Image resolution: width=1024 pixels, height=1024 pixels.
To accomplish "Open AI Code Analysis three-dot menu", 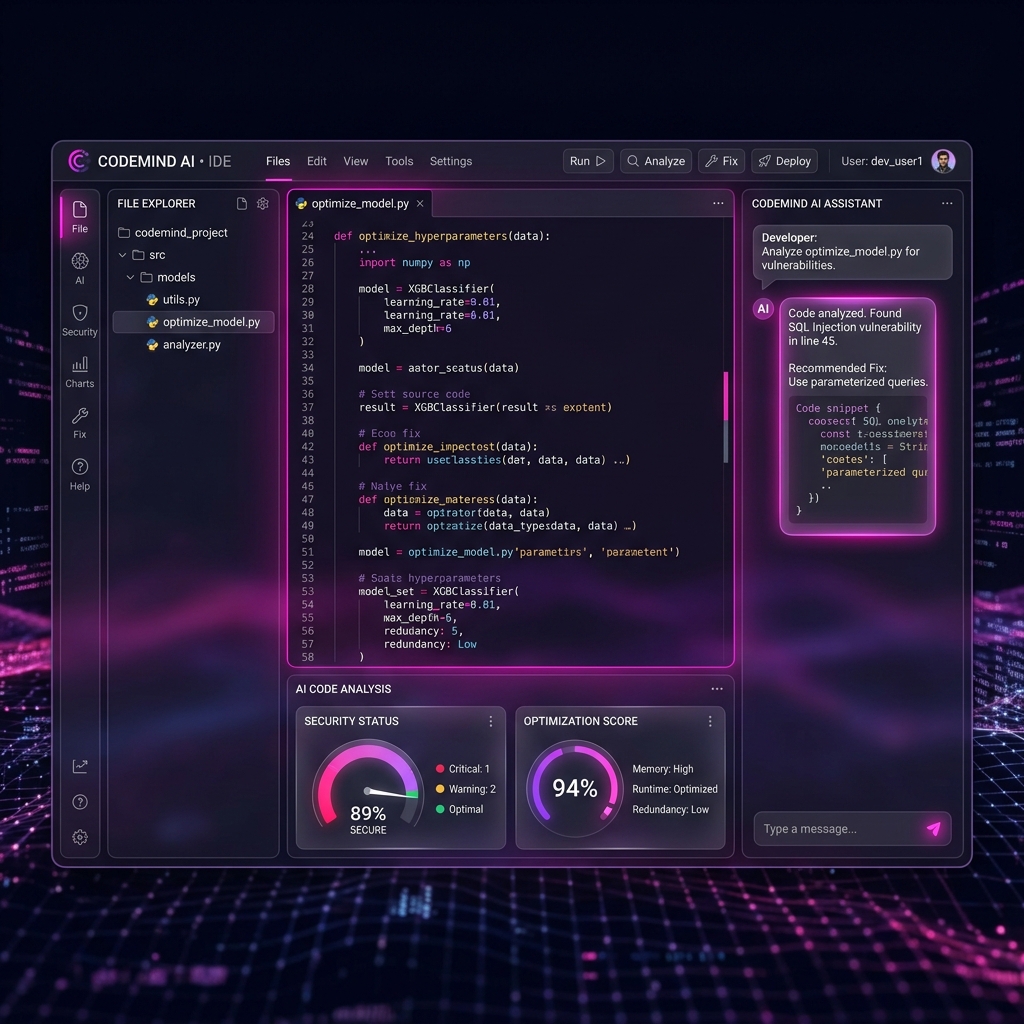I will tap(717, 689).
